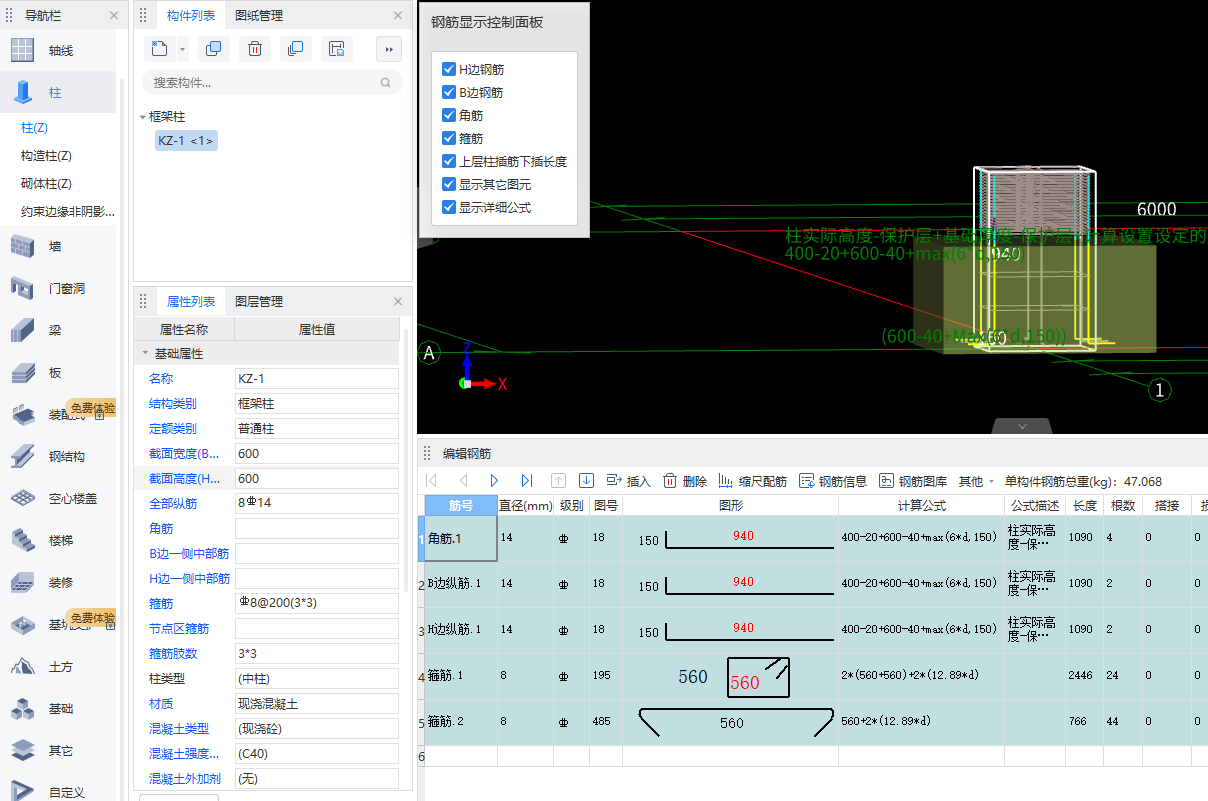Open the new component dropdown arrow
The width and height of the screenshot is (1208, 801).
182,48
